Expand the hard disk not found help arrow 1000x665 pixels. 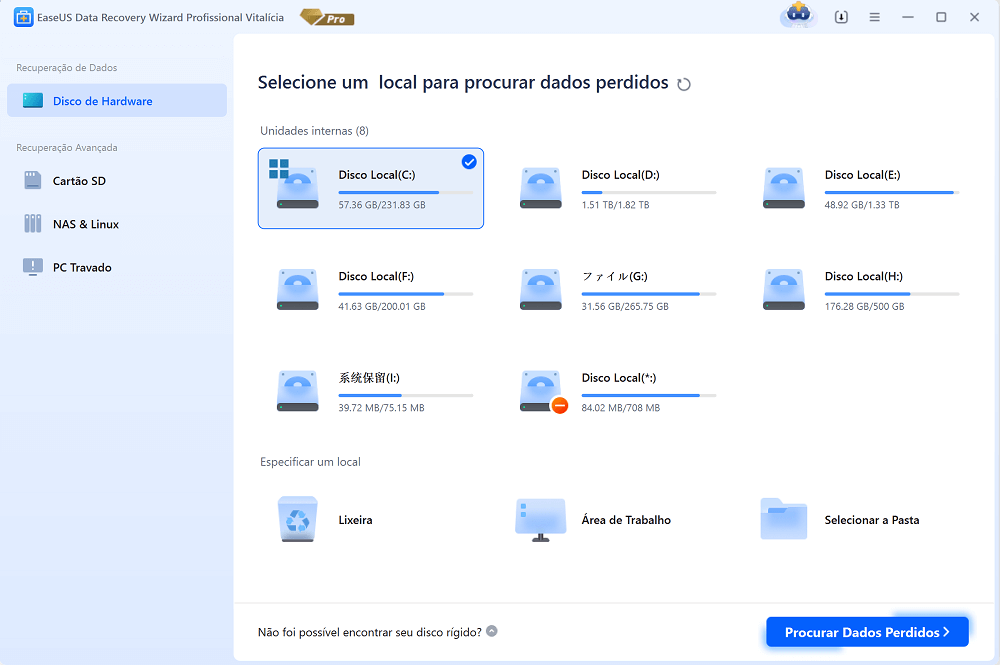pyautogui.click(x=492, y=632)
